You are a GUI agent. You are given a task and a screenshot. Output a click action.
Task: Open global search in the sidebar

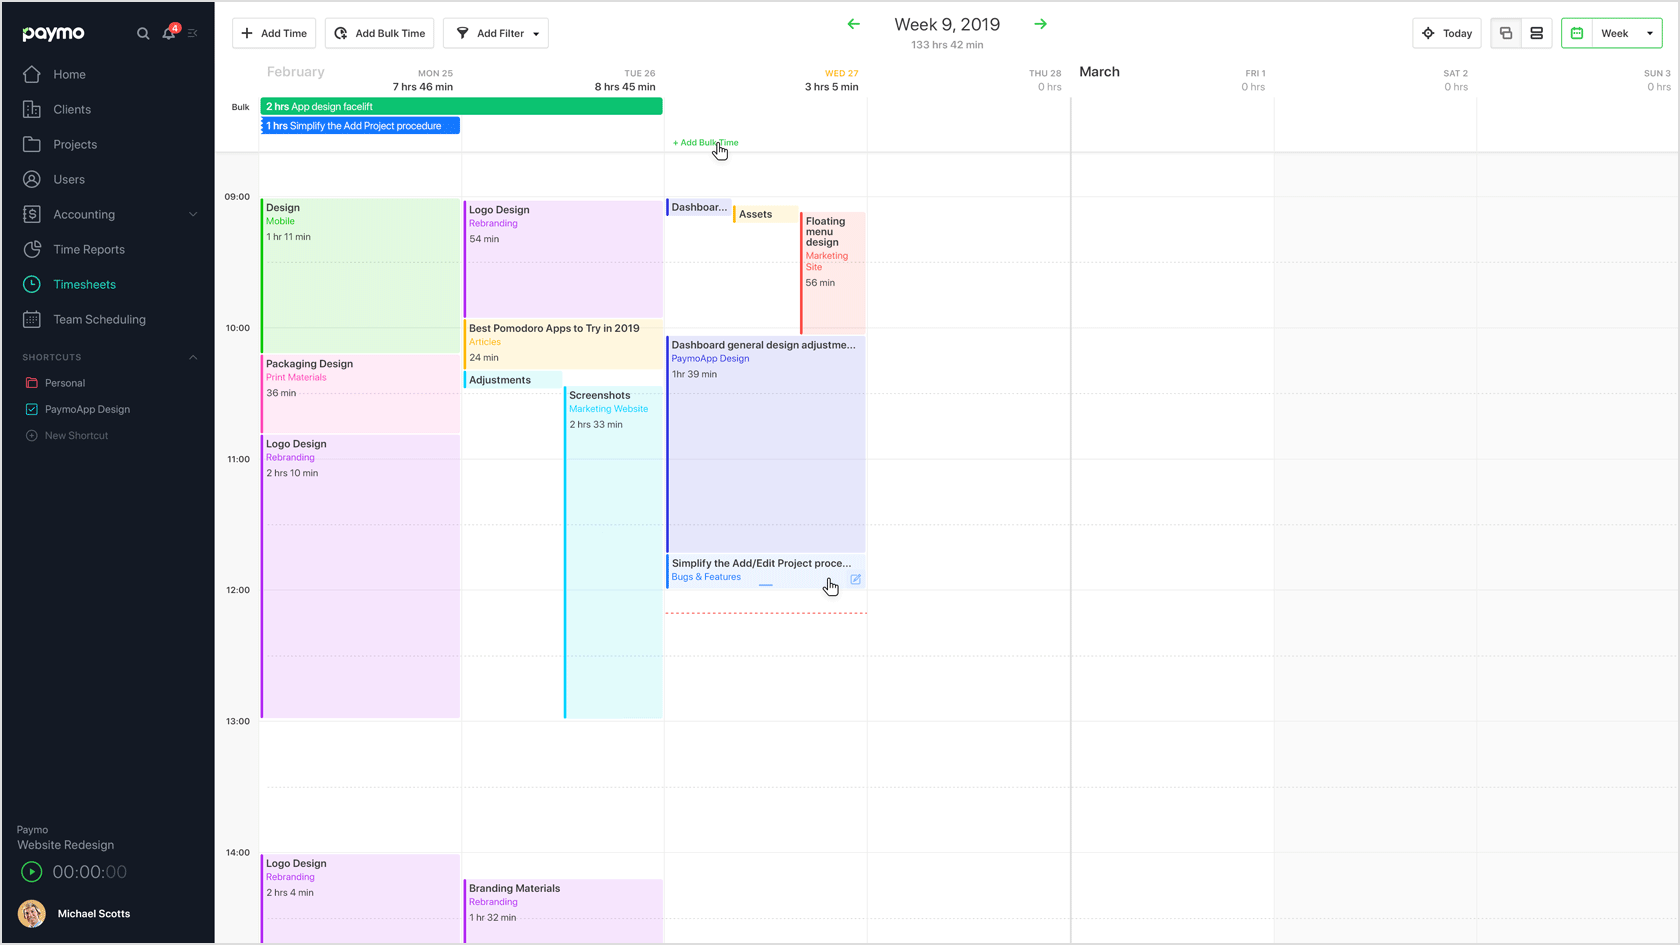pos(143,32)
